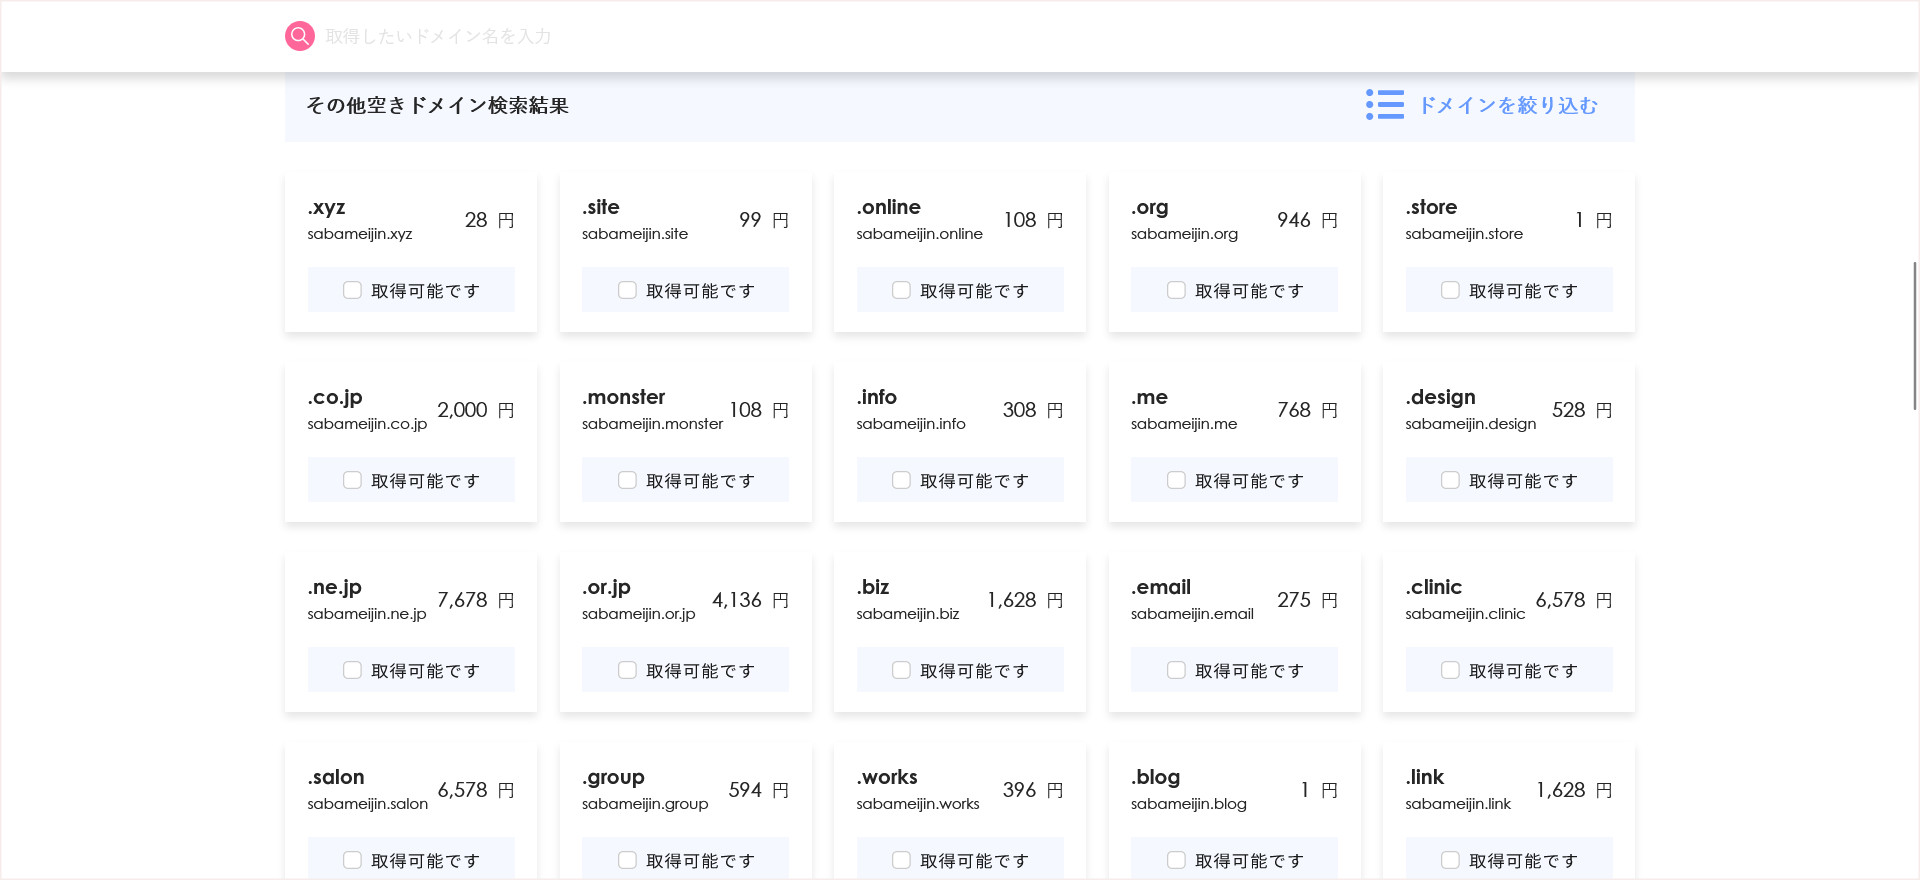Check the sabameijin.site availability checkbox
The height and width of the screenshot is (880, 1920).
[x=627, y=290]
